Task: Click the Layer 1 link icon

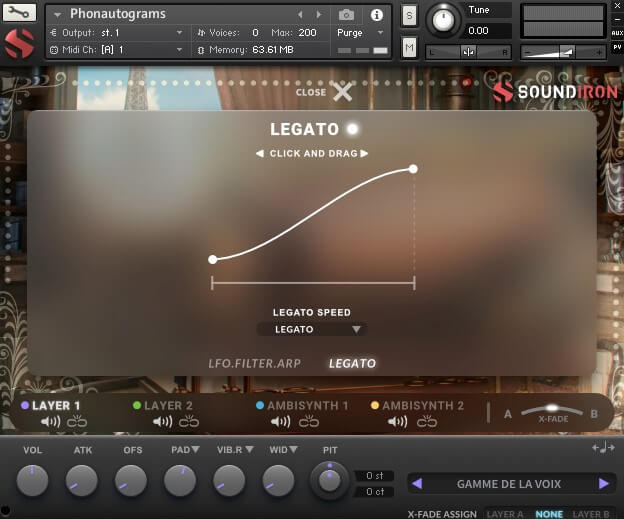Action: pyautogui.click(x=77, y=421)
